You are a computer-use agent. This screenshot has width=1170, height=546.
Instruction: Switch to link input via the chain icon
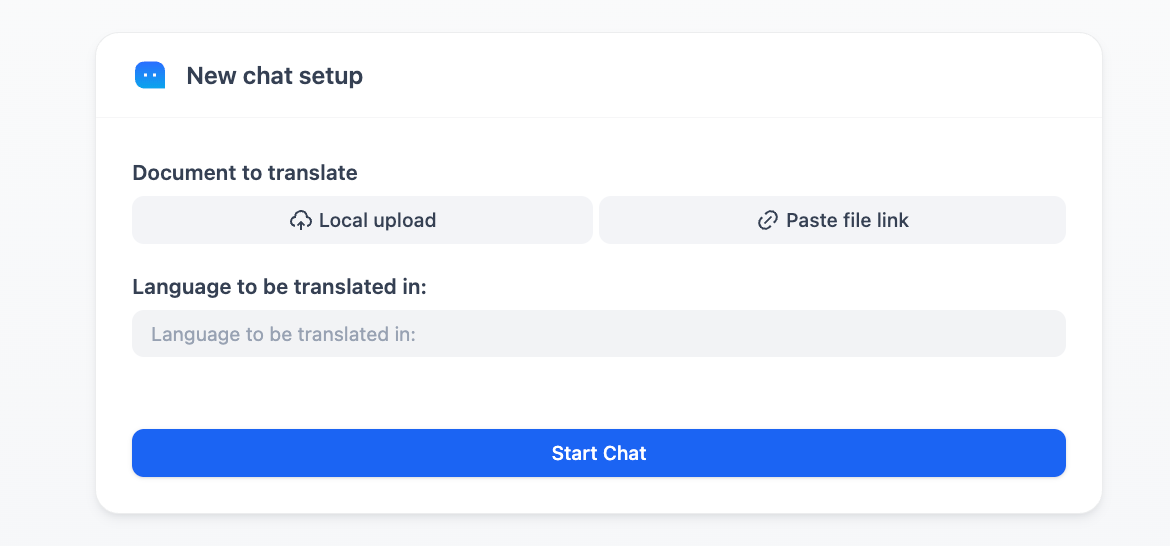(x=768, y=221)
